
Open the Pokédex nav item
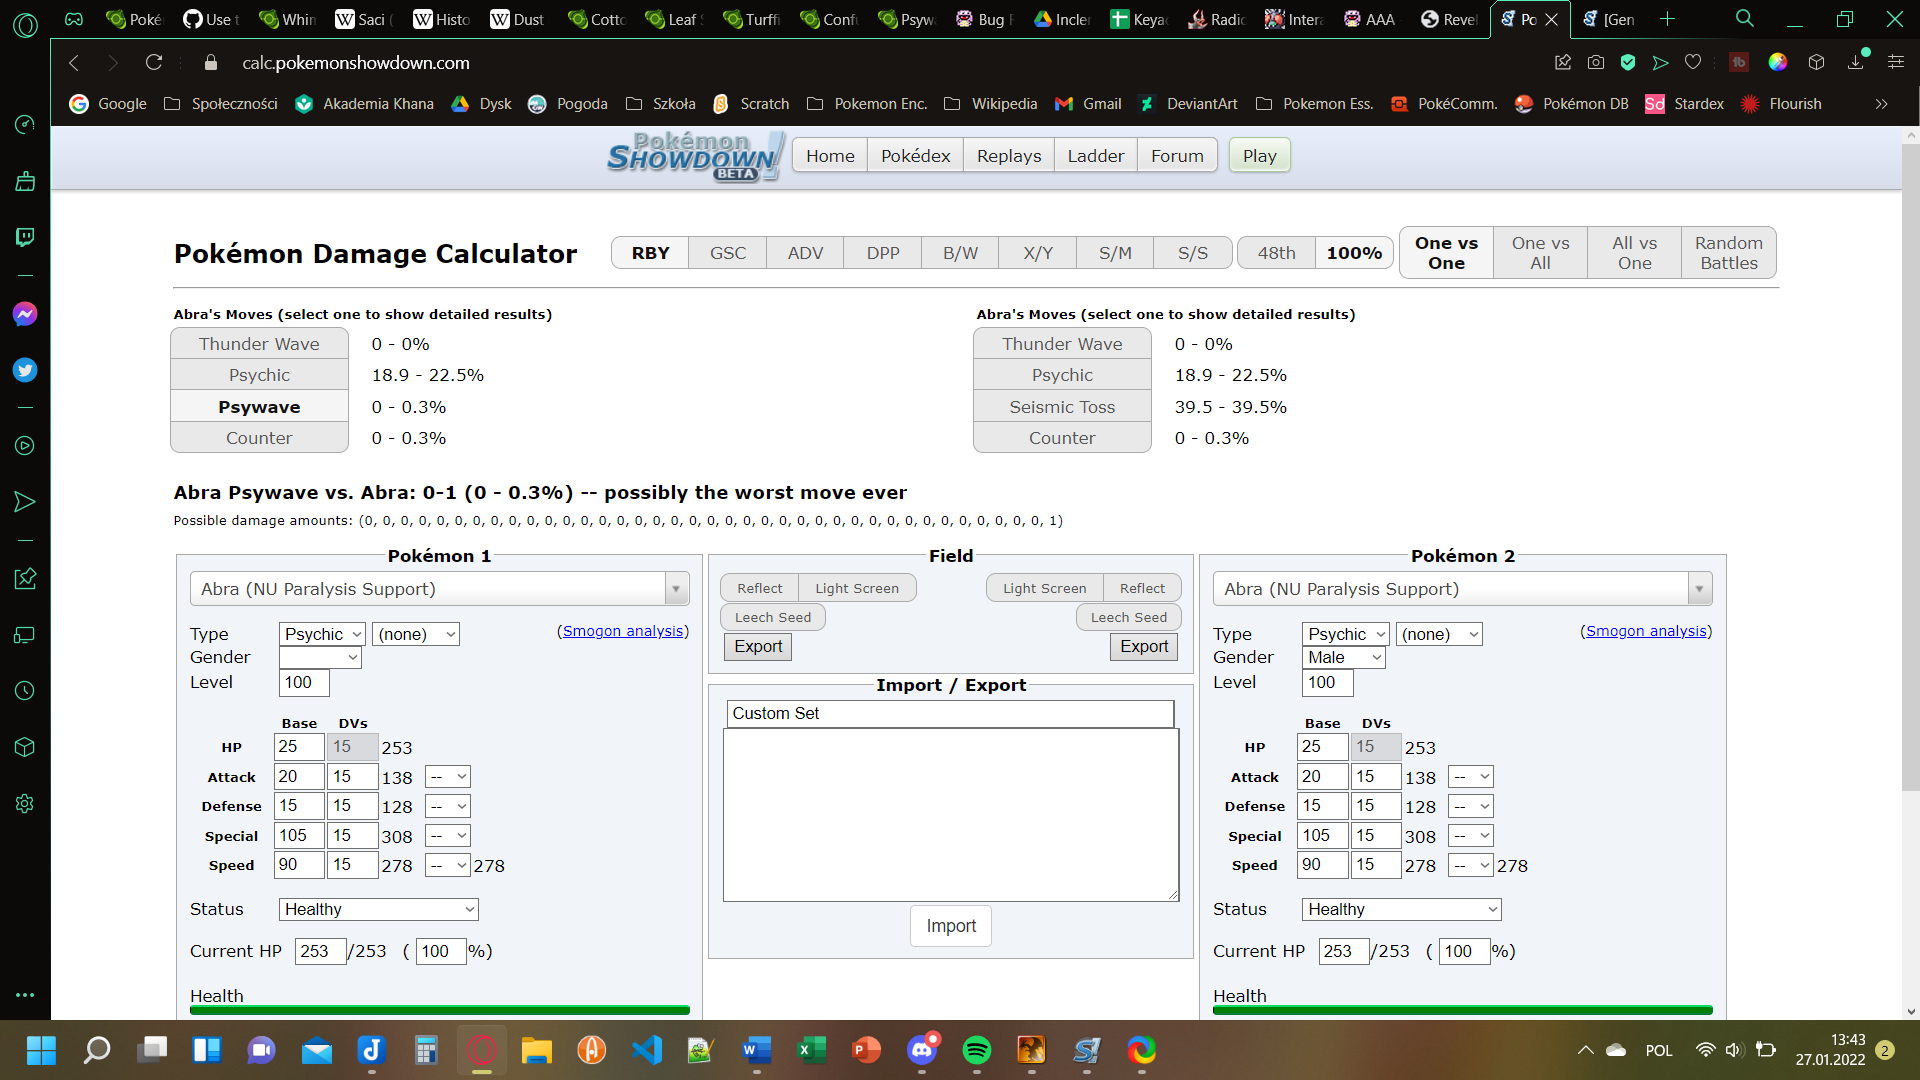point(915,156)
